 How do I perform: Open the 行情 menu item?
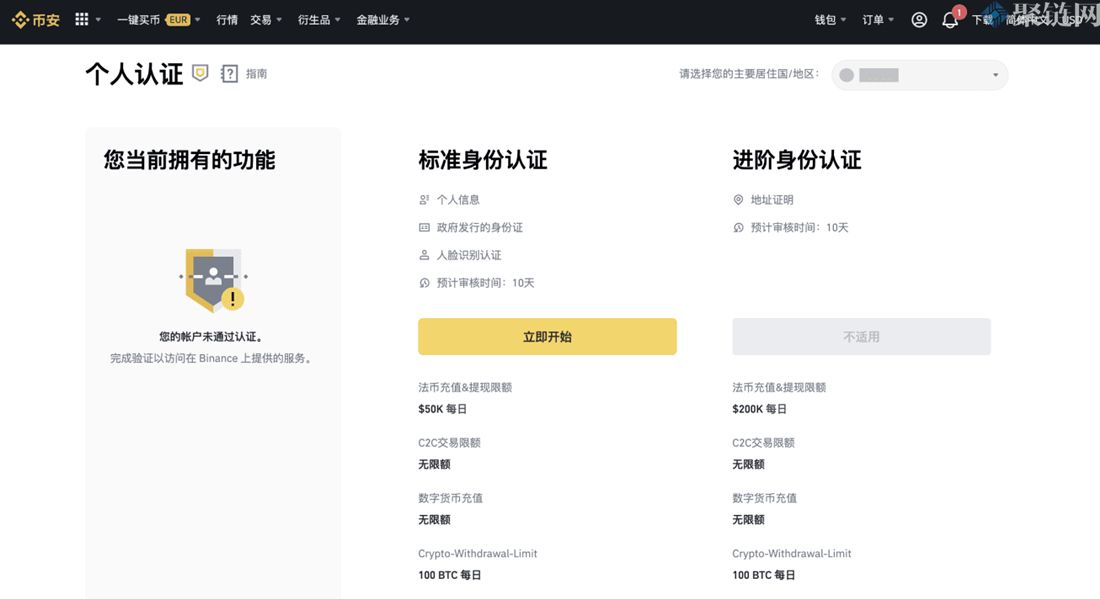click(x=226, y=19)
